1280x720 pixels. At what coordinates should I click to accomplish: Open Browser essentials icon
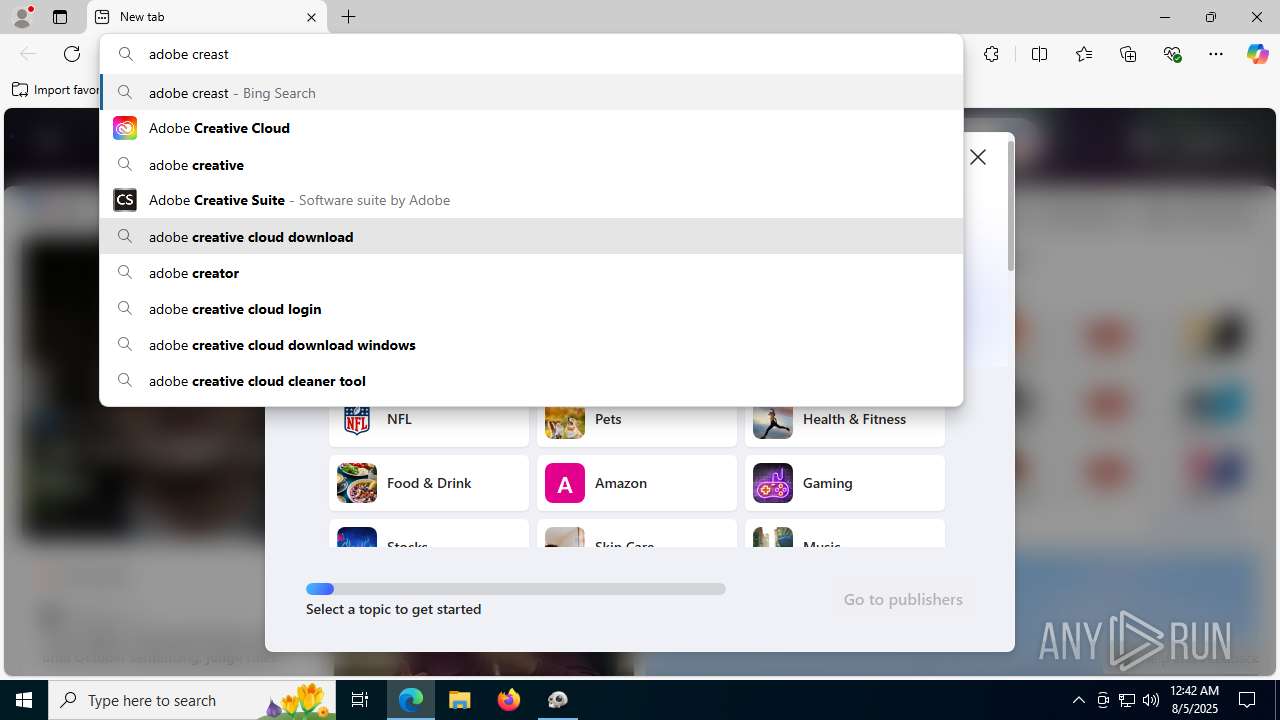click(x=1173, y=54)
